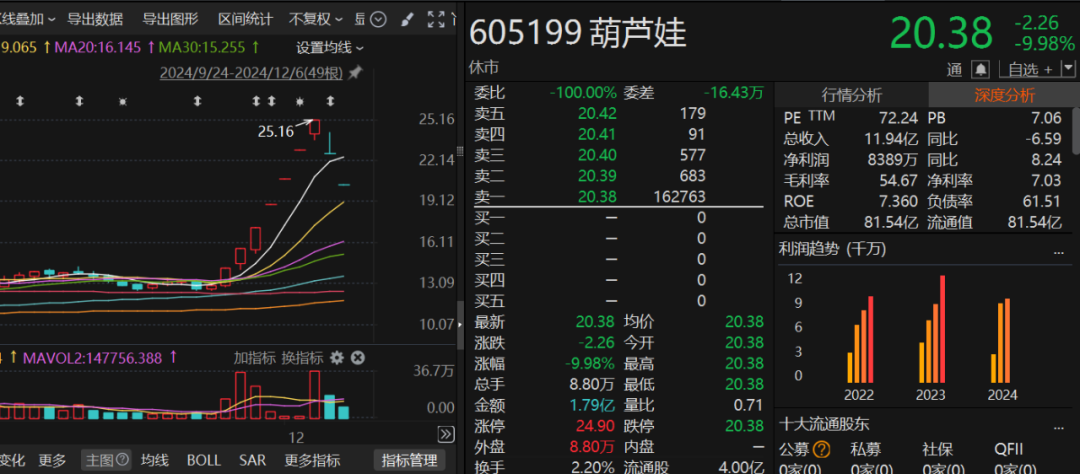1080x474 pixels.
Task: Click the QFII shareholder category
Action: click(1008, 450)
